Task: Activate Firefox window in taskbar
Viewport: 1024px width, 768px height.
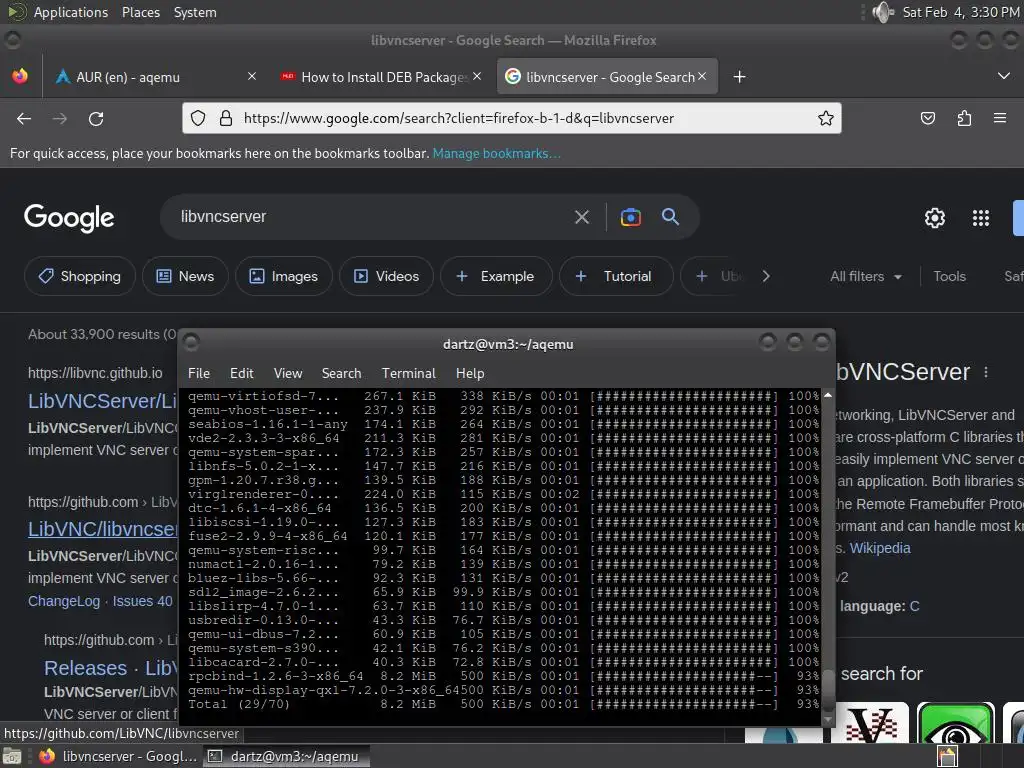Action: [x=118, y=756]
